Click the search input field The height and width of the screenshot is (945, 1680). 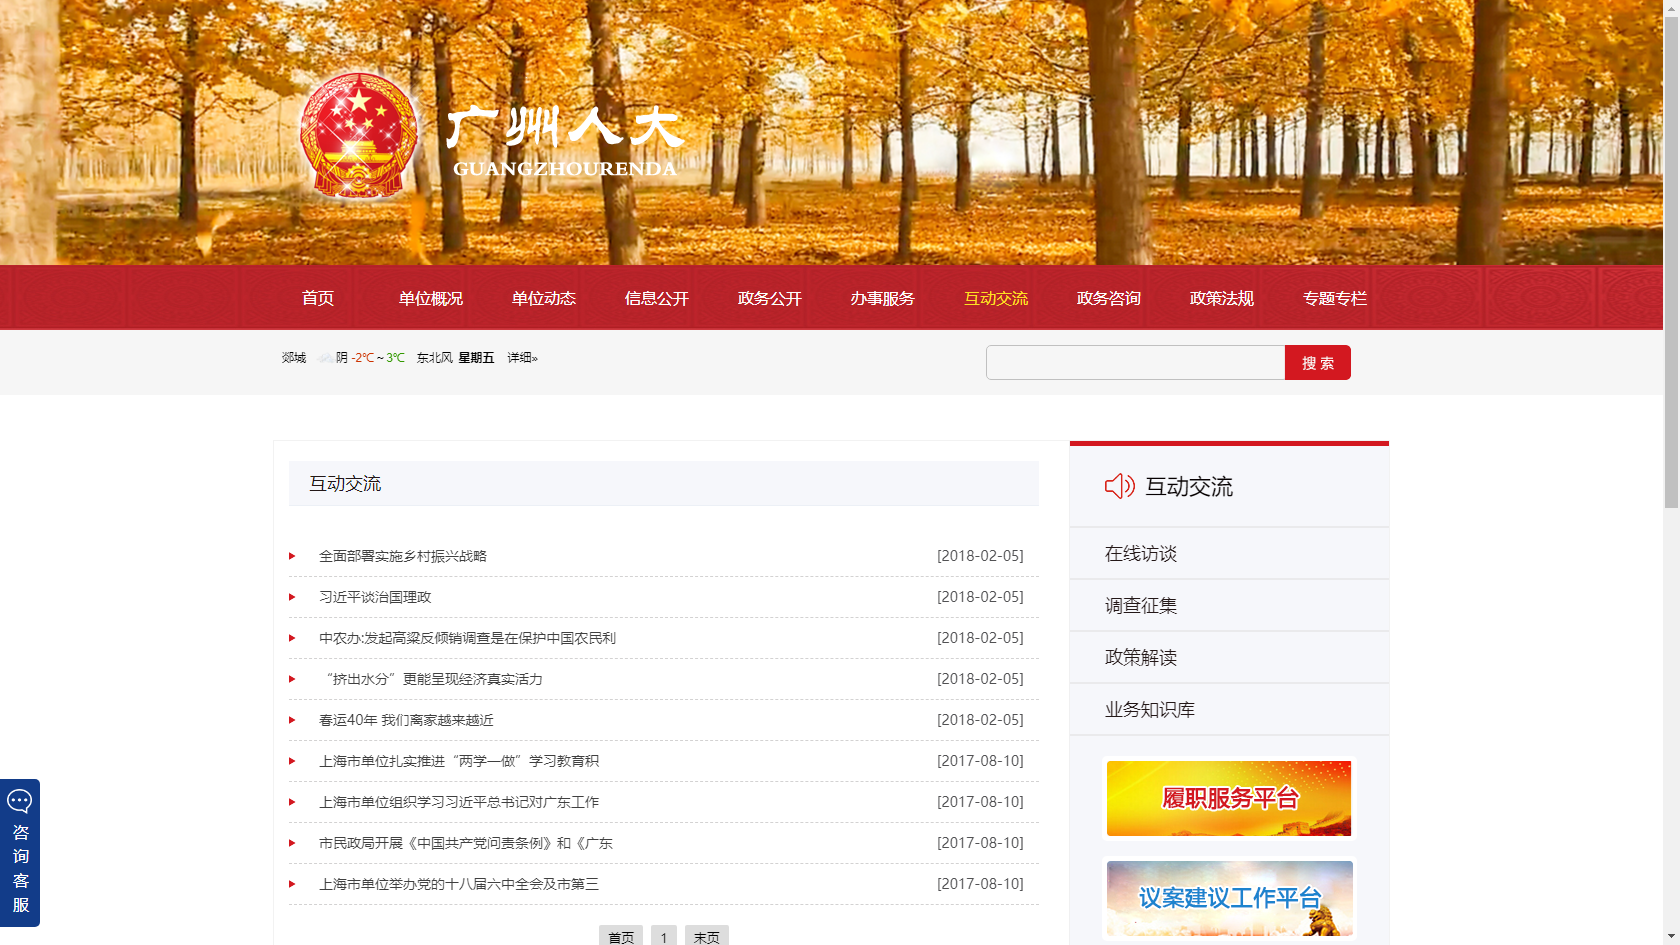tap(1135, 362)
